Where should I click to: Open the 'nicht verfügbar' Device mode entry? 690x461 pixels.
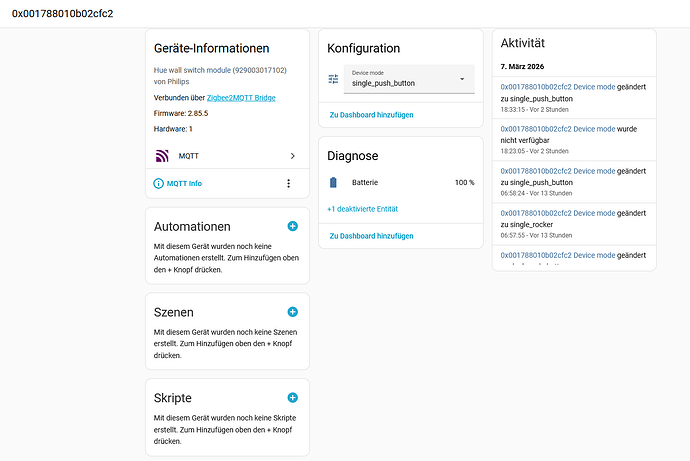click(574, 139)
